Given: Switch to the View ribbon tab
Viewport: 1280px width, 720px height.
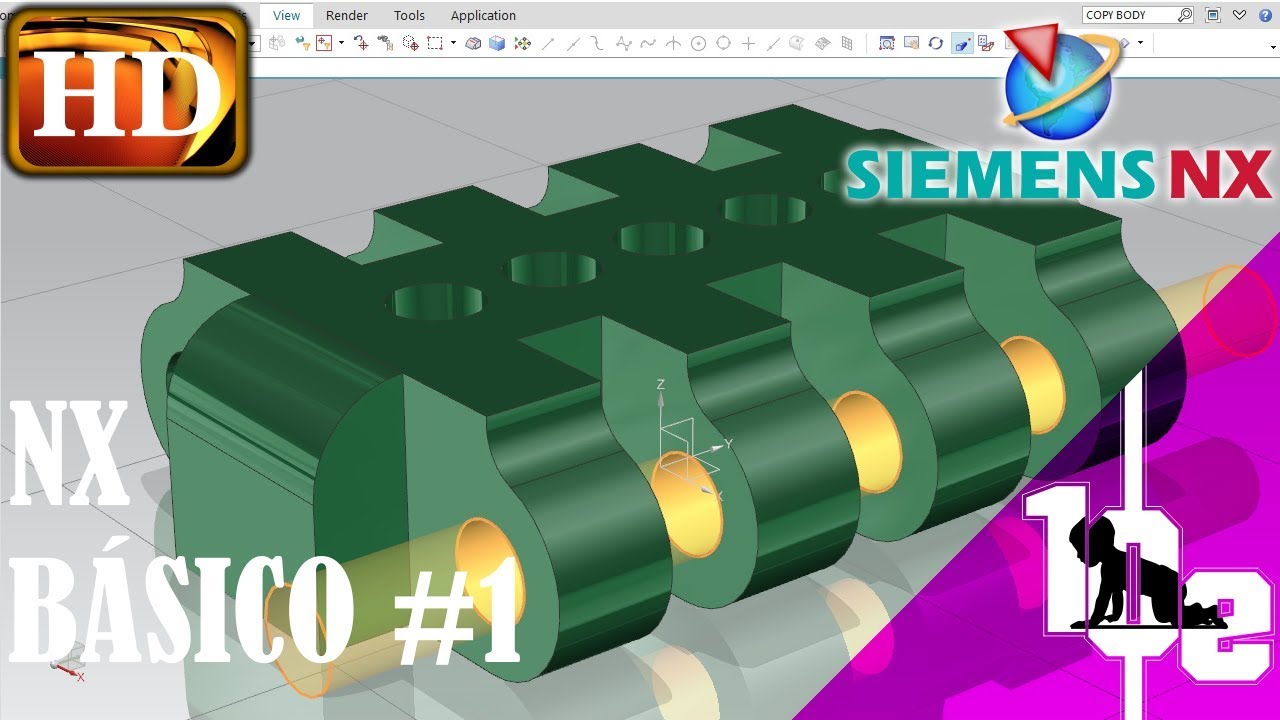Looking at the screenshot, I should 287,15.
